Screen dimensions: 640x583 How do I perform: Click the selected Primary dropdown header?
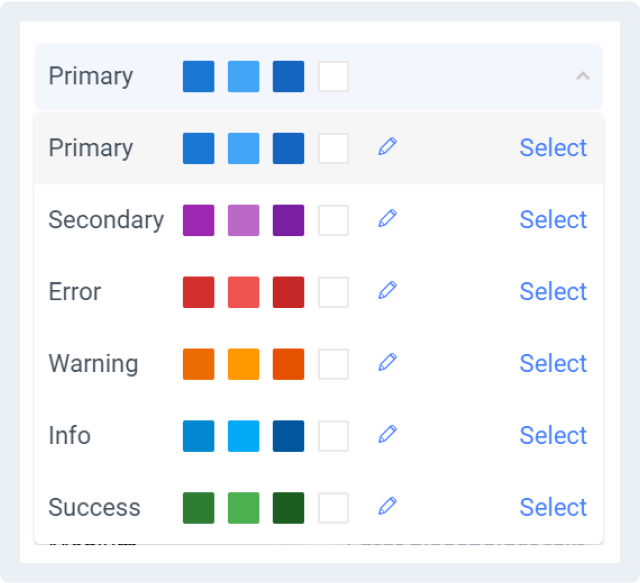[x=319, y=76]
